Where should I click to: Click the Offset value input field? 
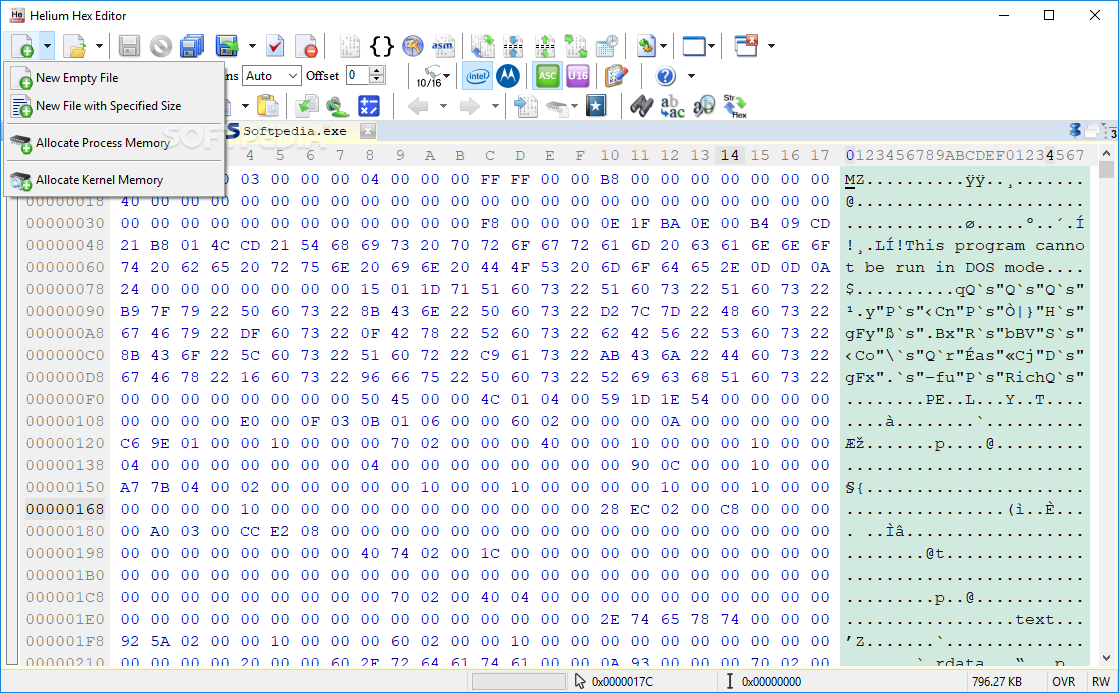click(x=358, y=76)
